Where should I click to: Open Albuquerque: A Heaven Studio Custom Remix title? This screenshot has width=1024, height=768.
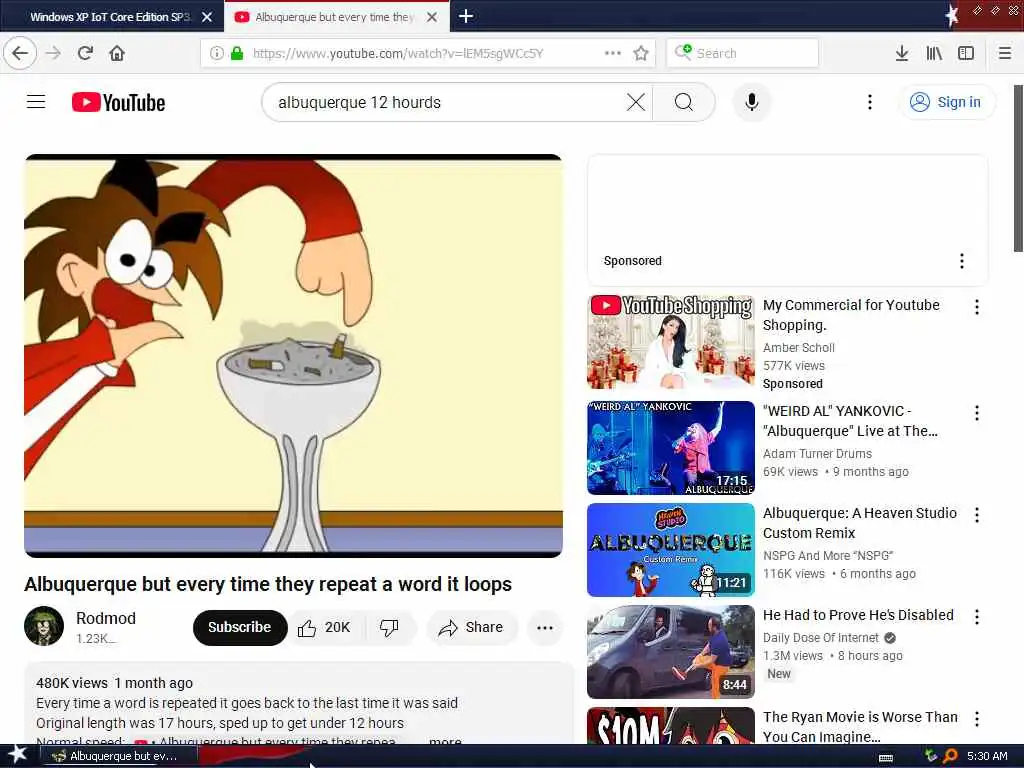[x=859, y=523]
